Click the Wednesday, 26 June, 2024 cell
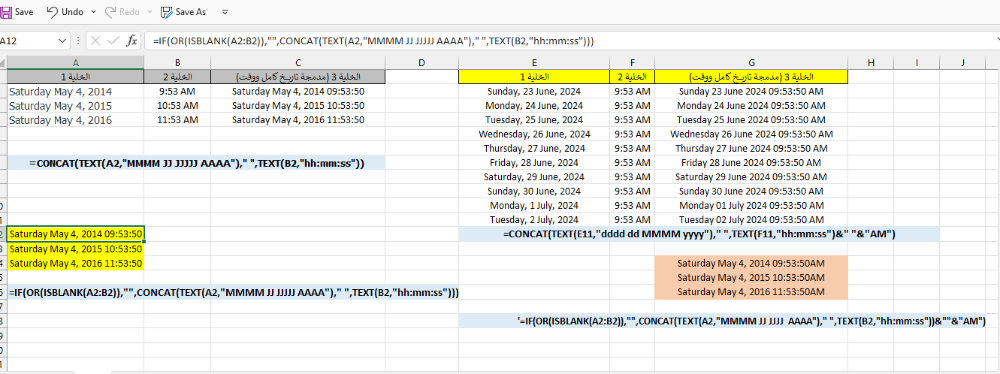Screen dimensions: 1000x374 click(534, 135)
